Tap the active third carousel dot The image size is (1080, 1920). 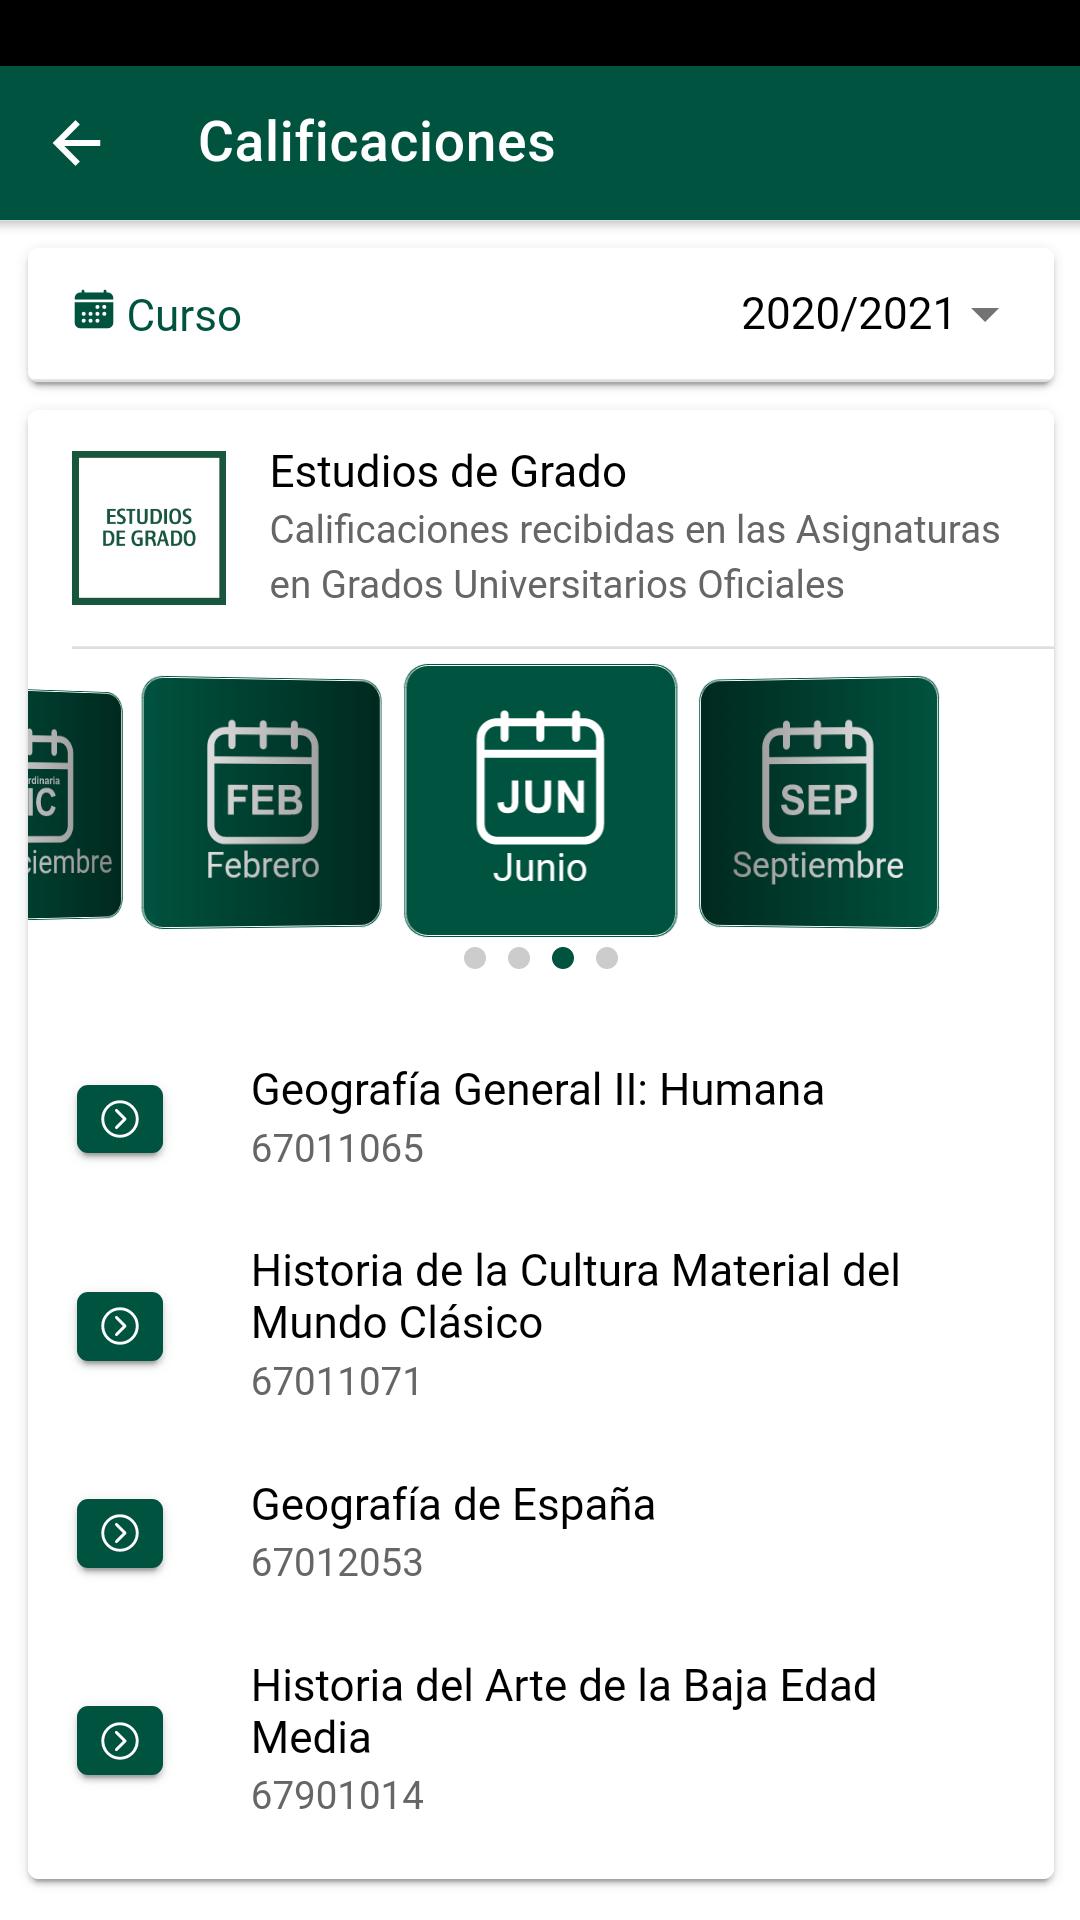[563, 958]
